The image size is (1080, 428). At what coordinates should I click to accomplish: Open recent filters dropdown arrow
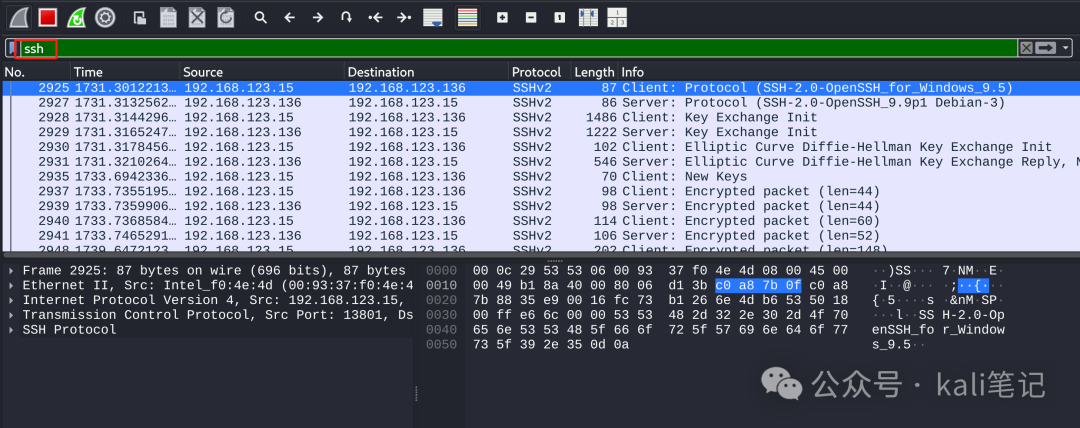(x=1066, y=48)
